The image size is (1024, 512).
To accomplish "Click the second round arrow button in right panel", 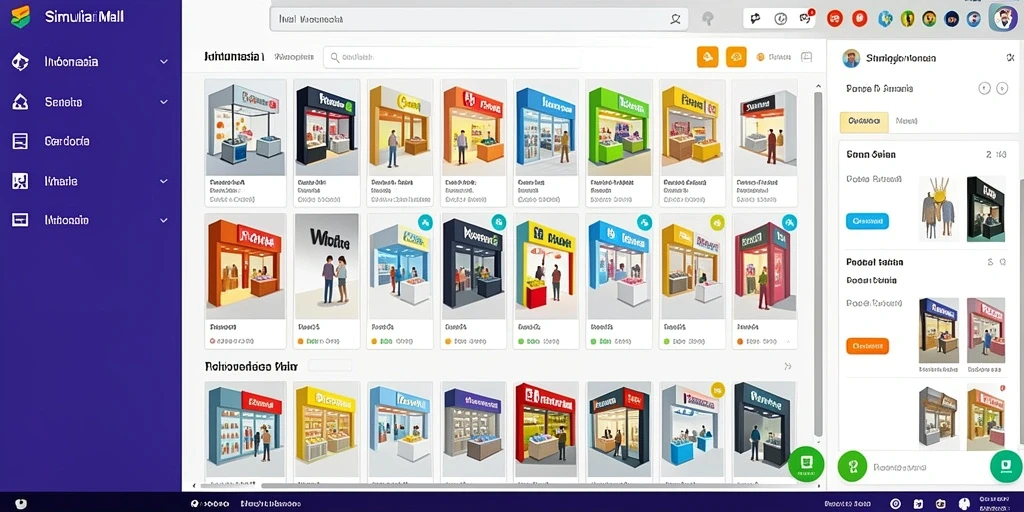I will pos(1002,88).
